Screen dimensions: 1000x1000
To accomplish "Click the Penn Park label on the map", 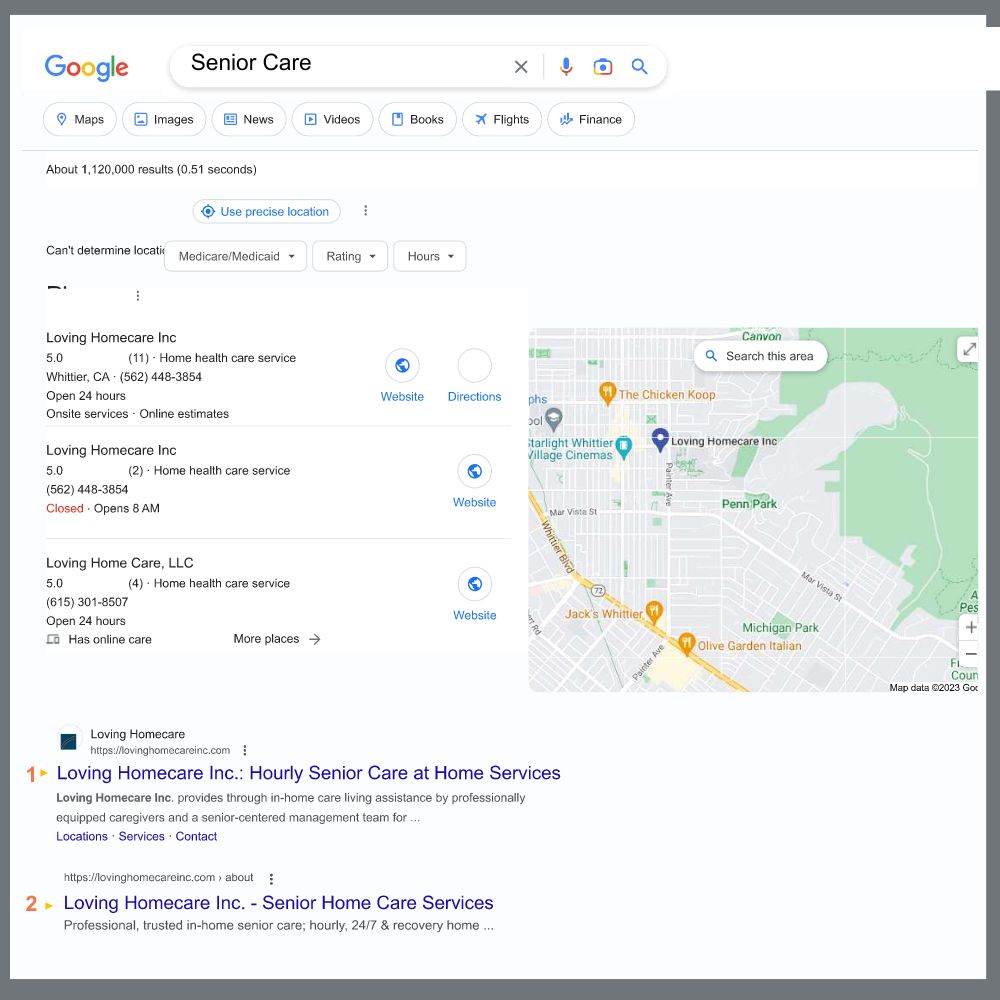I will (749, 504).
